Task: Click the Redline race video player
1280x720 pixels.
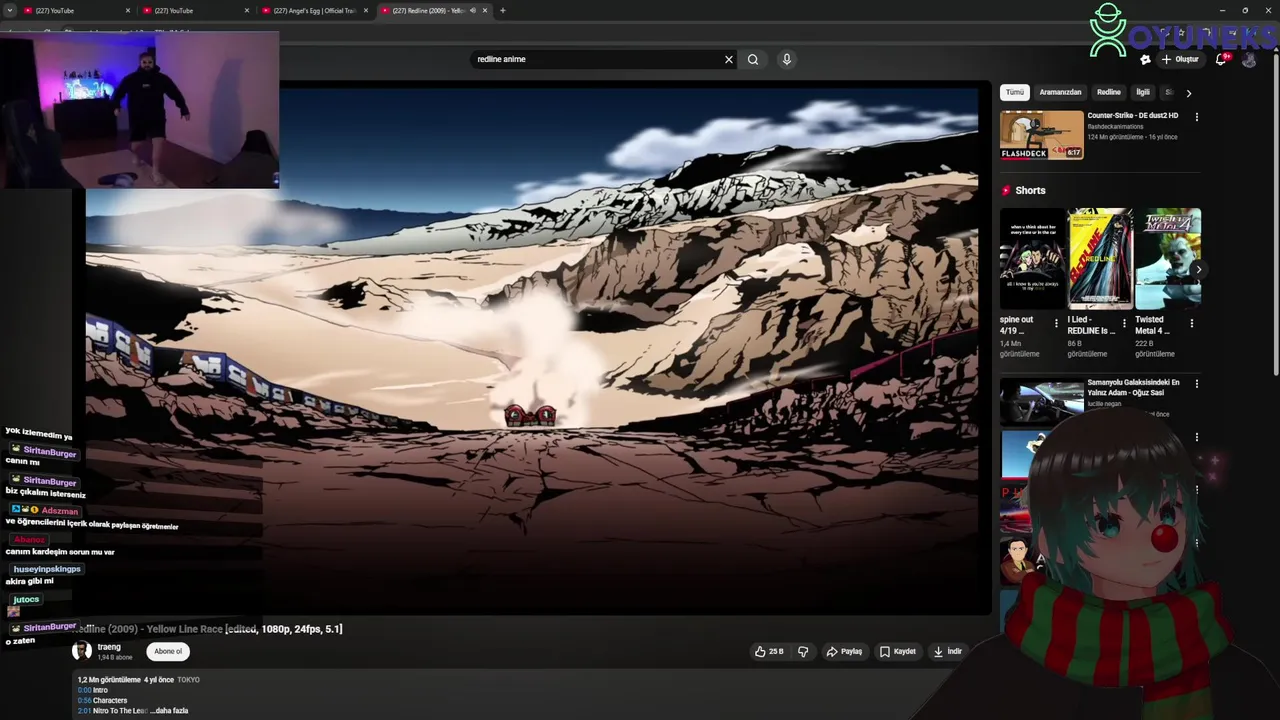Action: click(530, 350)
